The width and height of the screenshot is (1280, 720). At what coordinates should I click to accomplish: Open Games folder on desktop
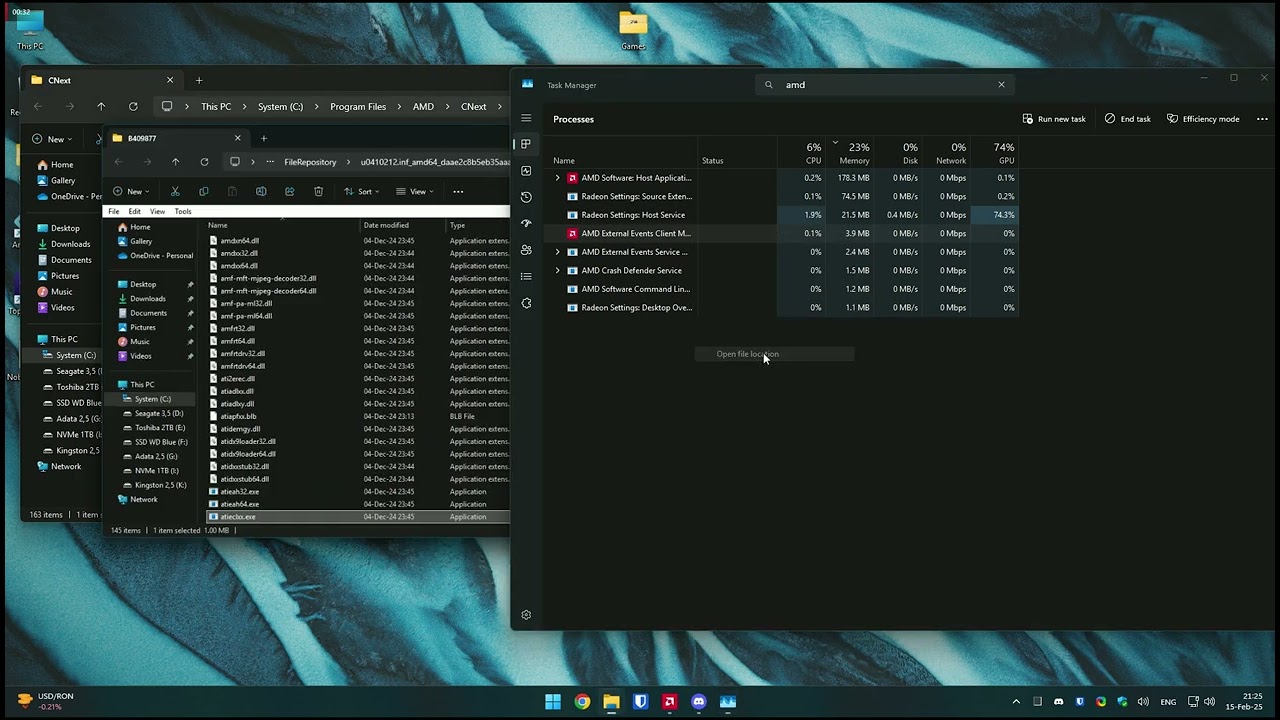tap(633, 30)
